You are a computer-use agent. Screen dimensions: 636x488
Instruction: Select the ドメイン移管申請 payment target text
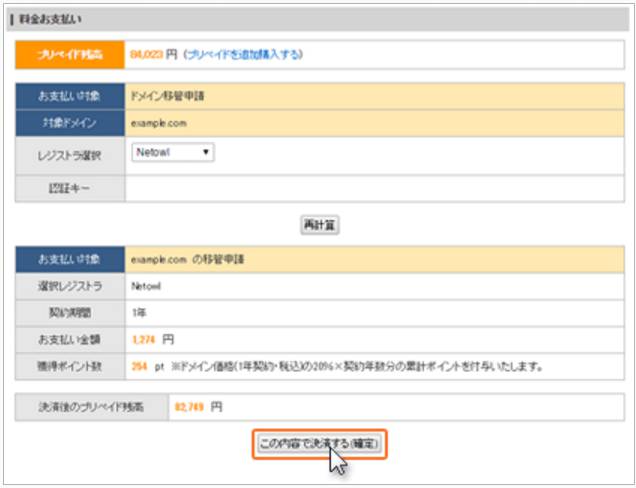point(168,96)
